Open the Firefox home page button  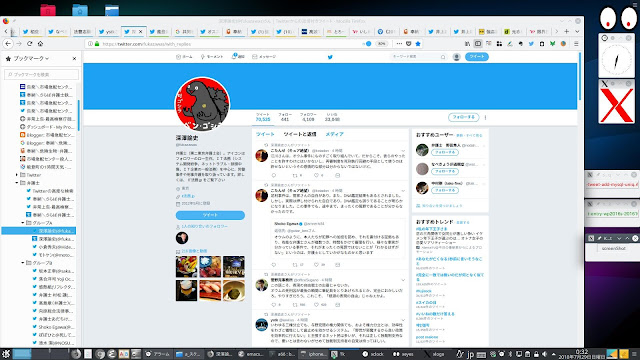(x=40, y=44)
